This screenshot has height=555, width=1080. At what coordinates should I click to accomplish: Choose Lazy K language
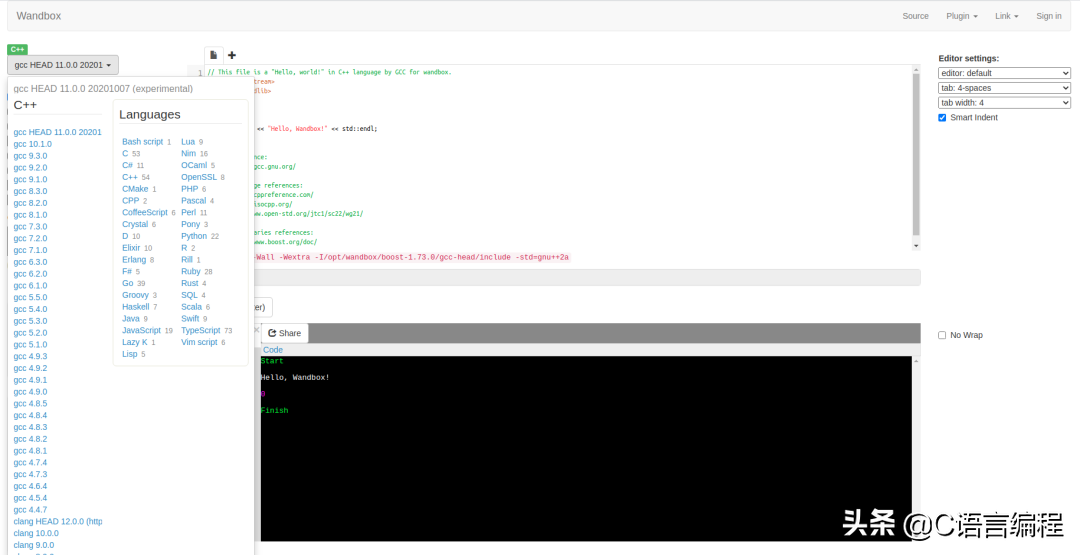coord(135,342)
